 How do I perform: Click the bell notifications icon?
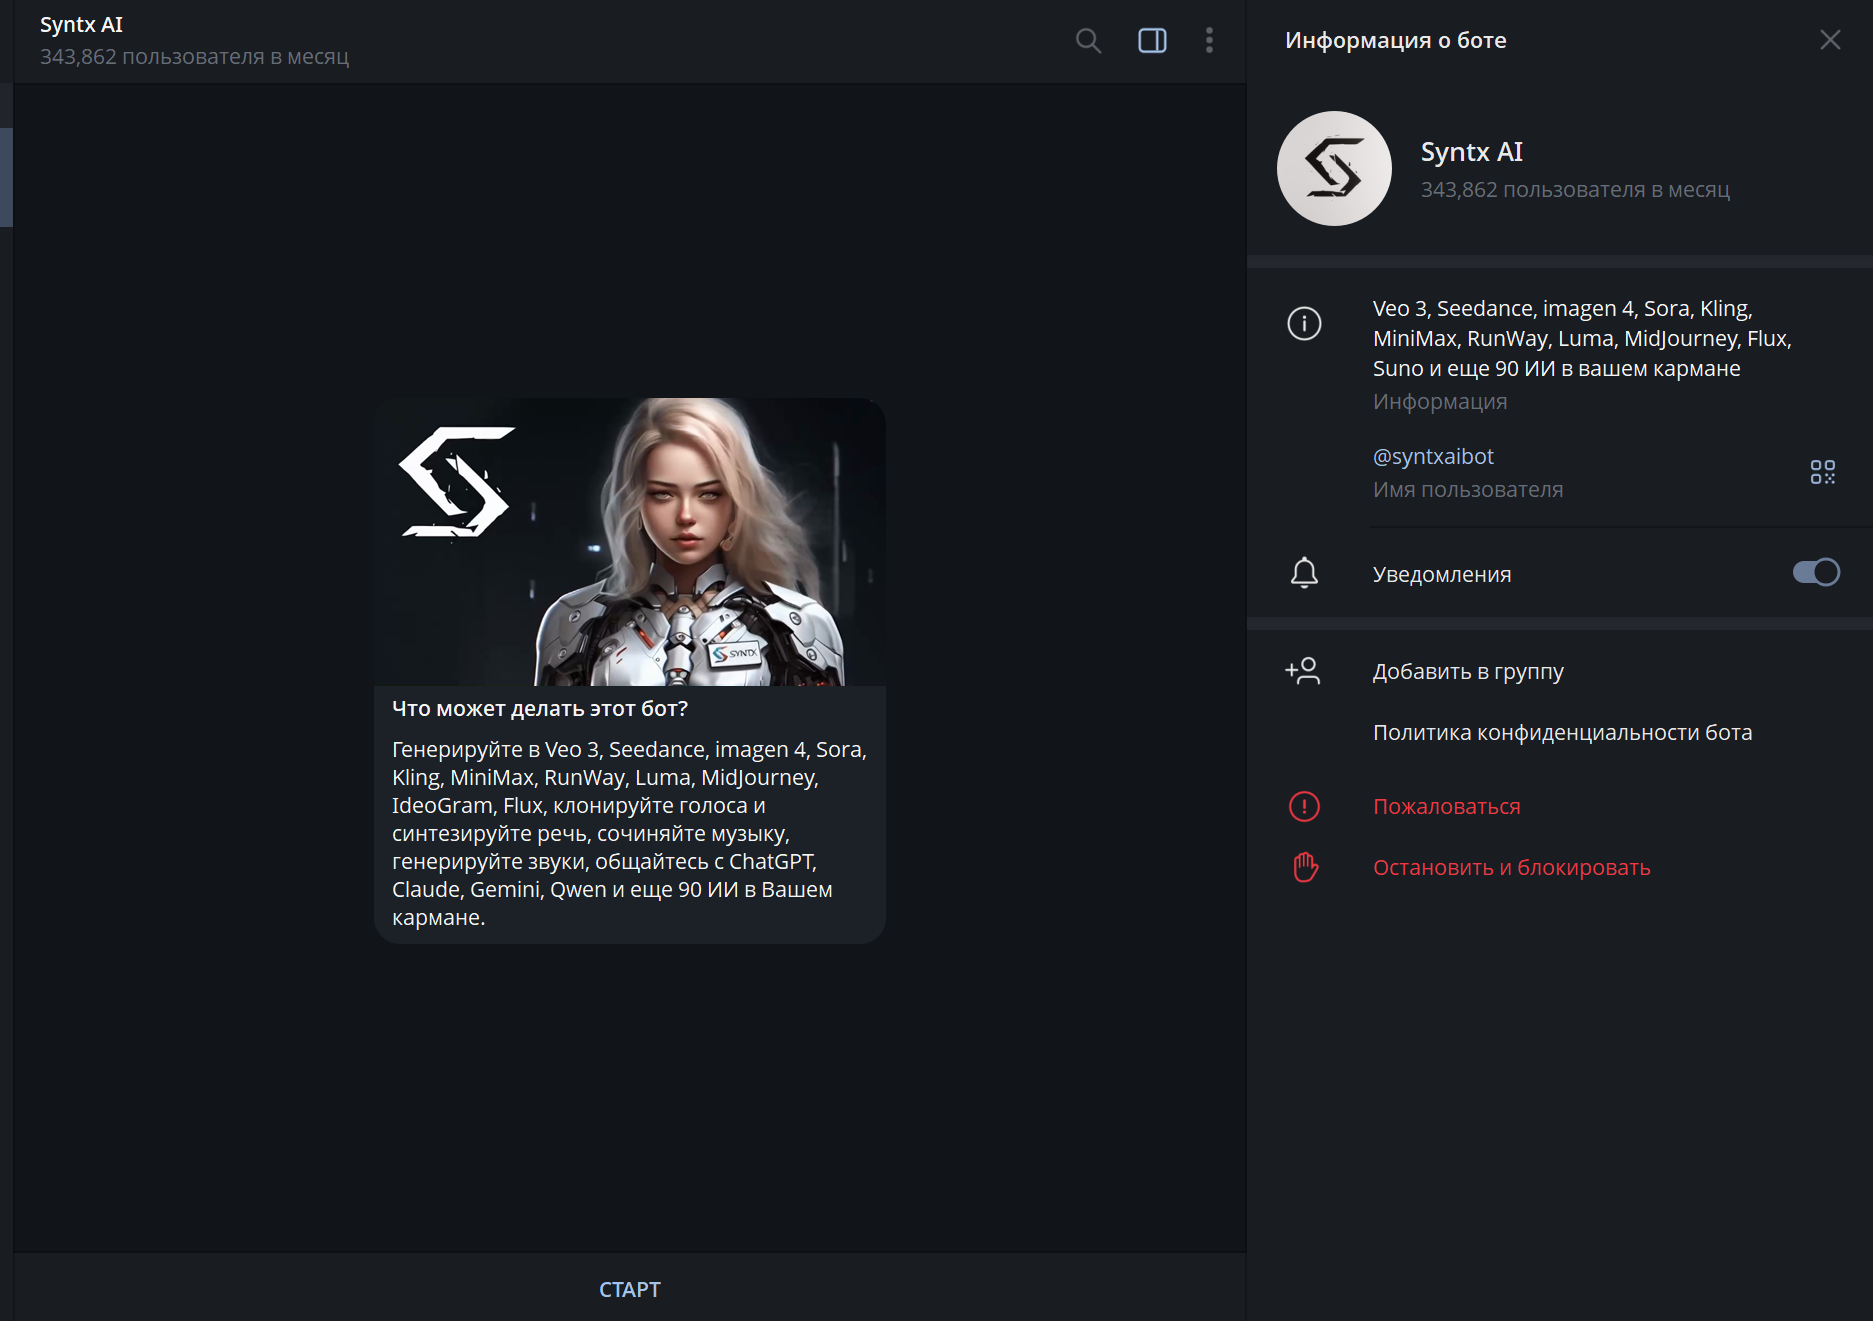[1304, 573]
